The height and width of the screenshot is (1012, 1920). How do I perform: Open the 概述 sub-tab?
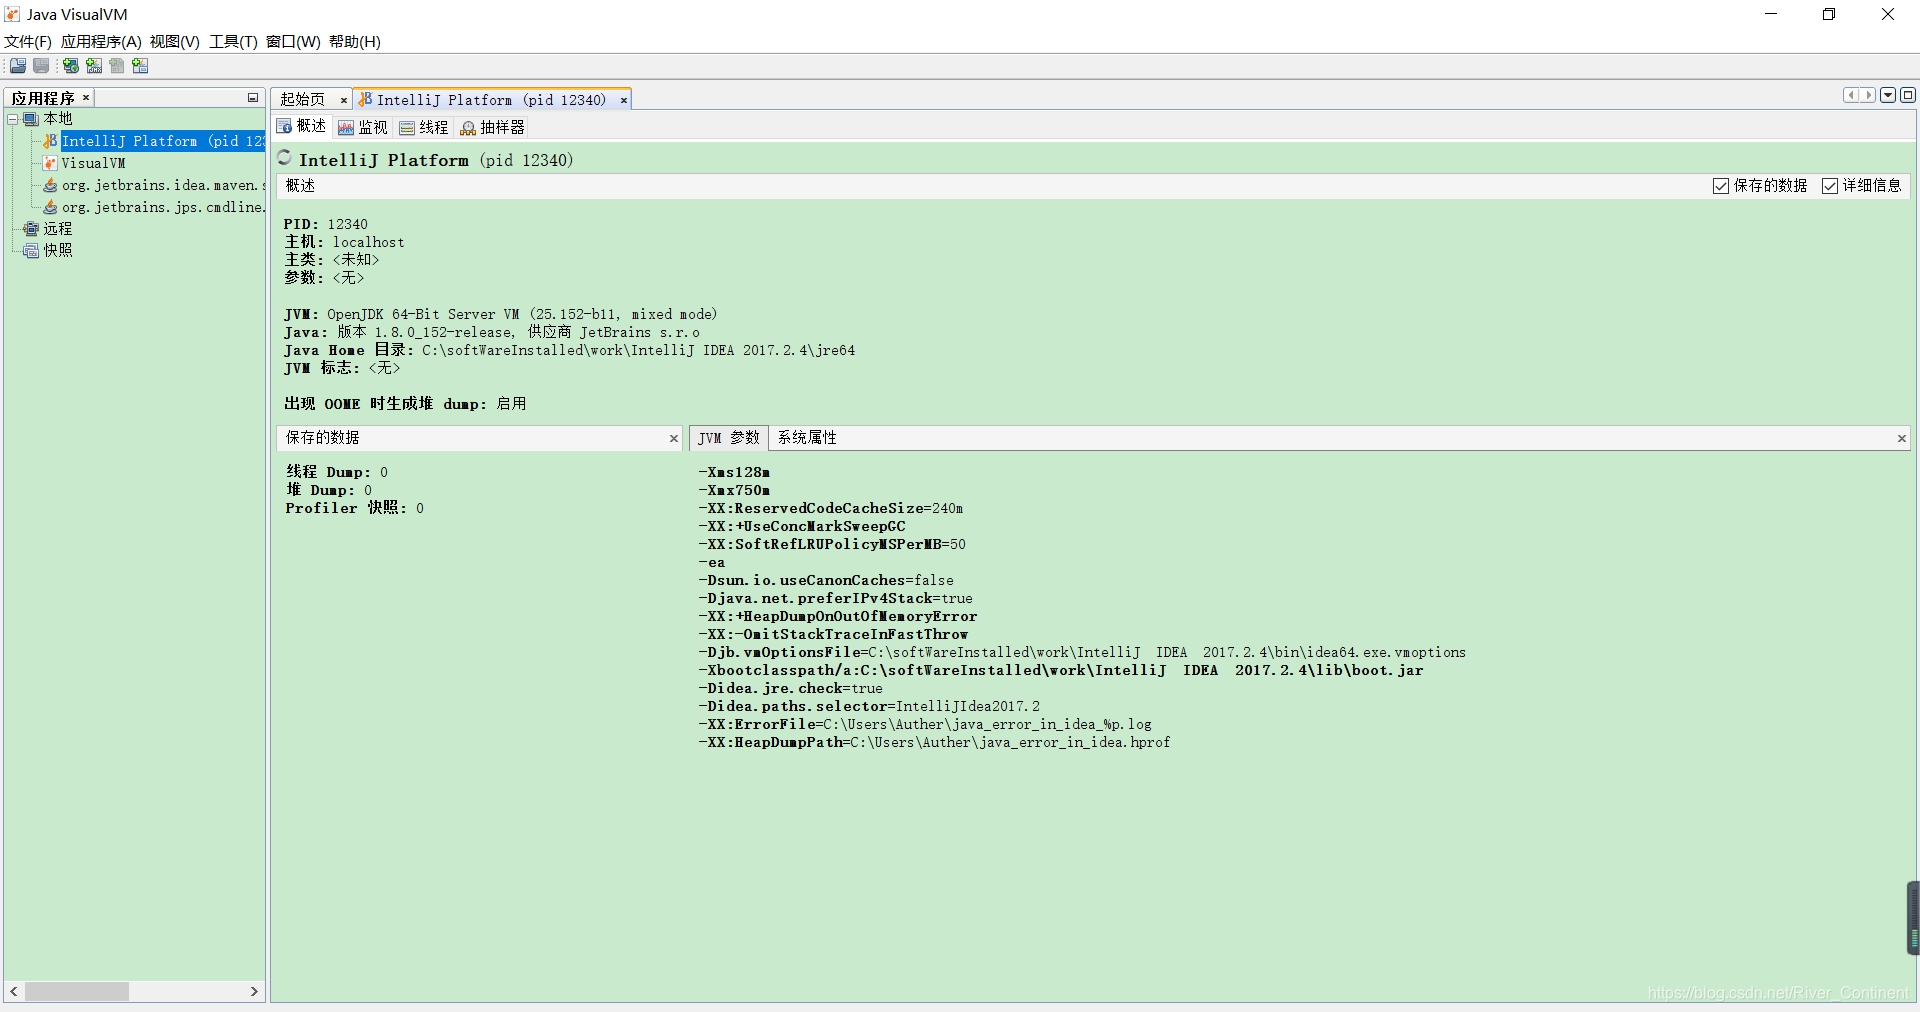pos(302,127)
